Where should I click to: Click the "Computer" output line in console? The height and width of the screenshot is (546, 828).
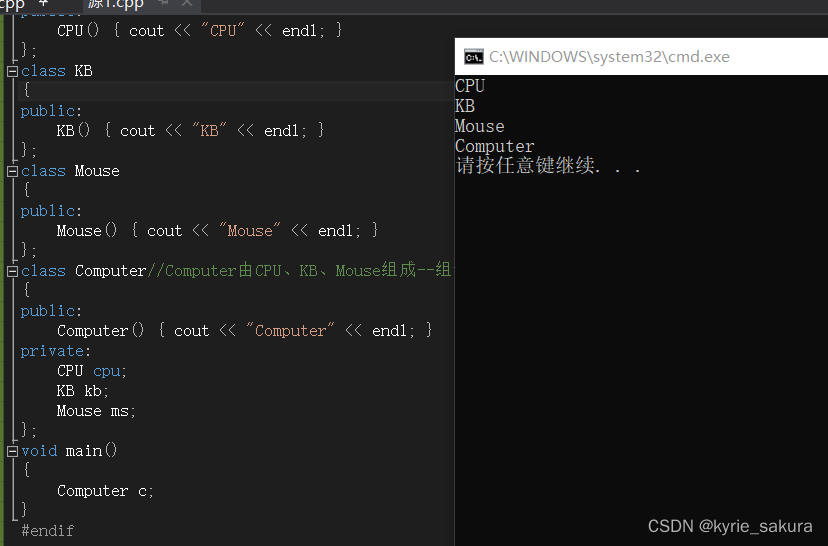[494, 146]
